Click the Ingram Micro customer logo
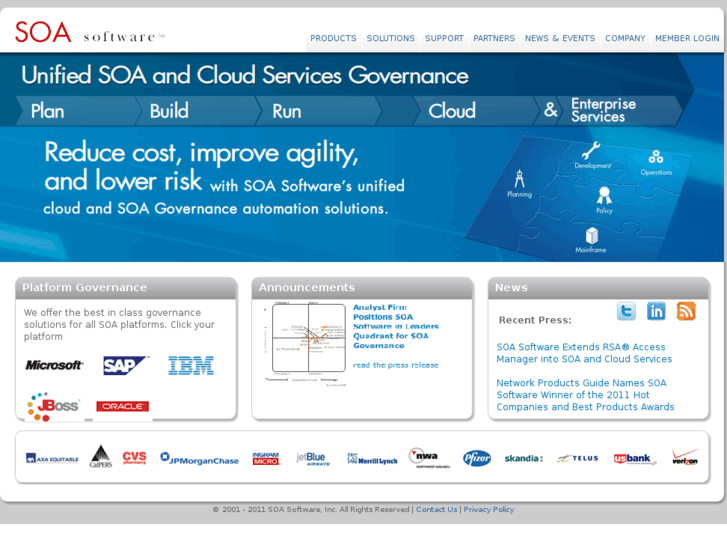The height and width of the screenshot is (545, 727). pos(266,458)
